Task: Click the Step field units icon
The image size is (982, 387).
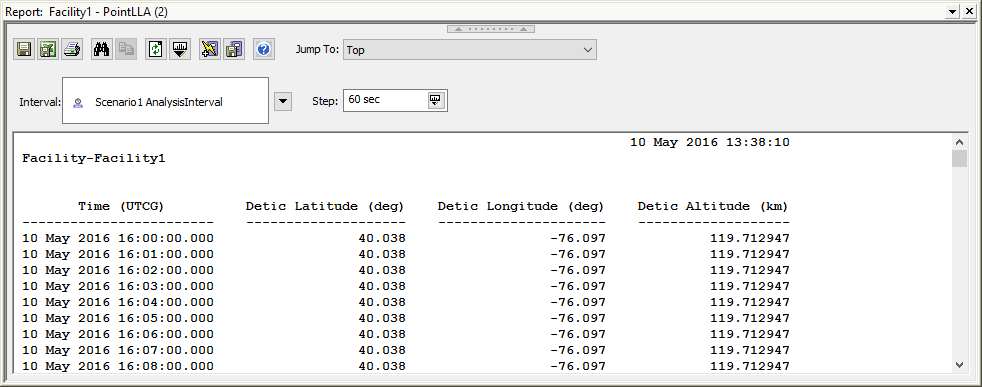Action: point(436,100)
